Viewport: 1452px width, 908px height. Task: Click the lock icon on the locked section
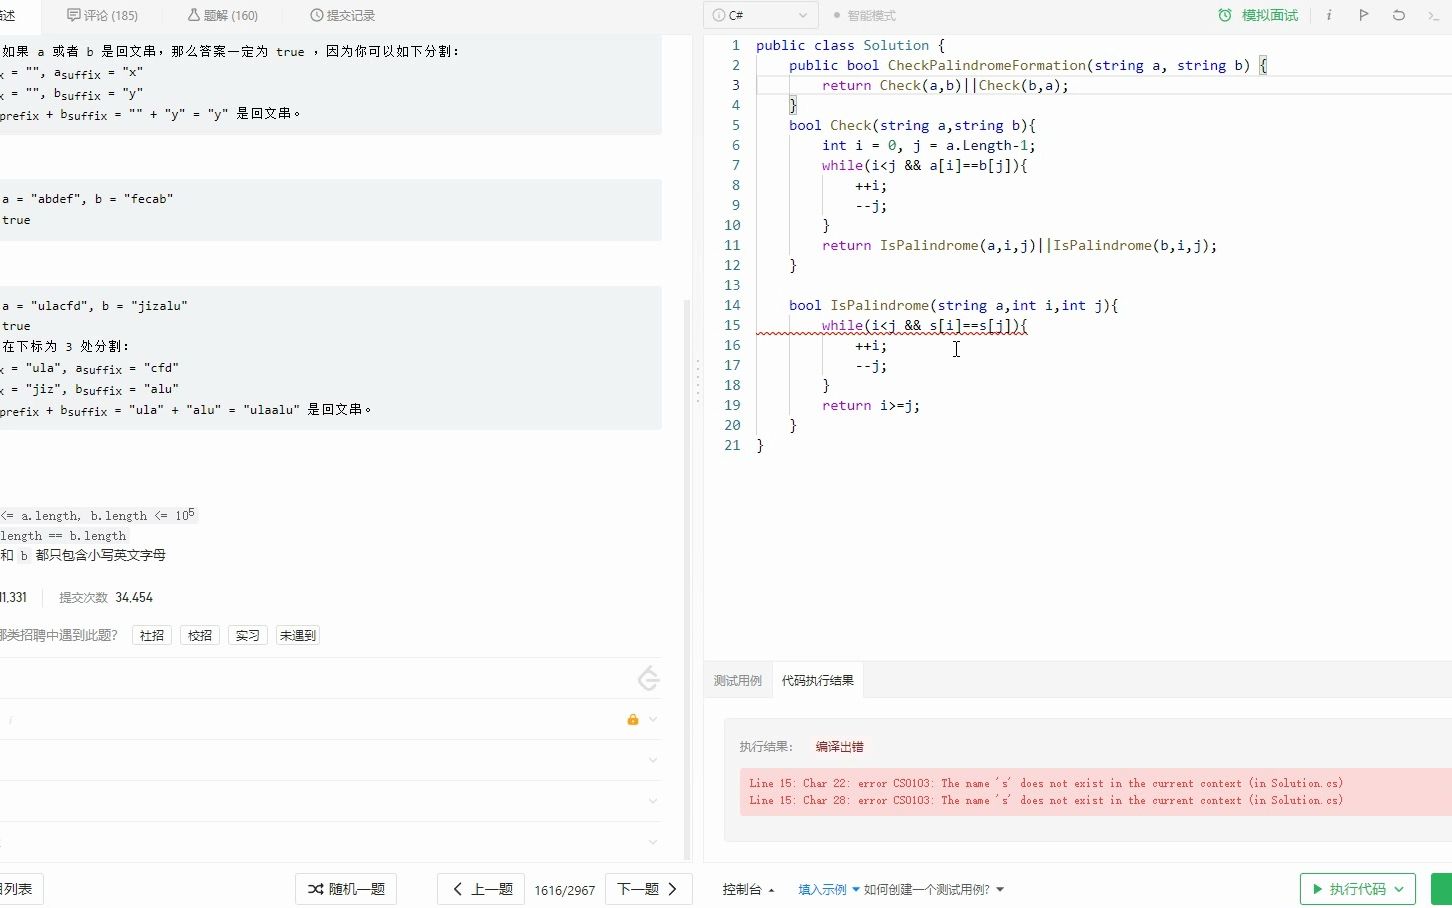[x=632, y=719]
